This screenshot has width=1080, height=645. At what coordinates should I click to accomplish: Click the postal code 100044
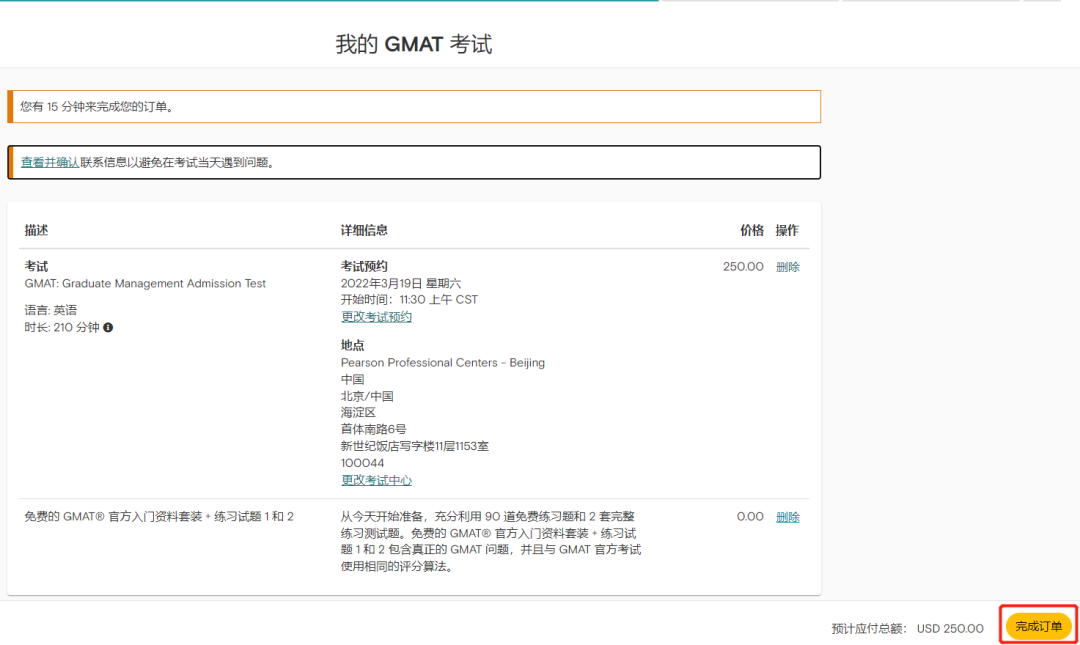[362, 463]
